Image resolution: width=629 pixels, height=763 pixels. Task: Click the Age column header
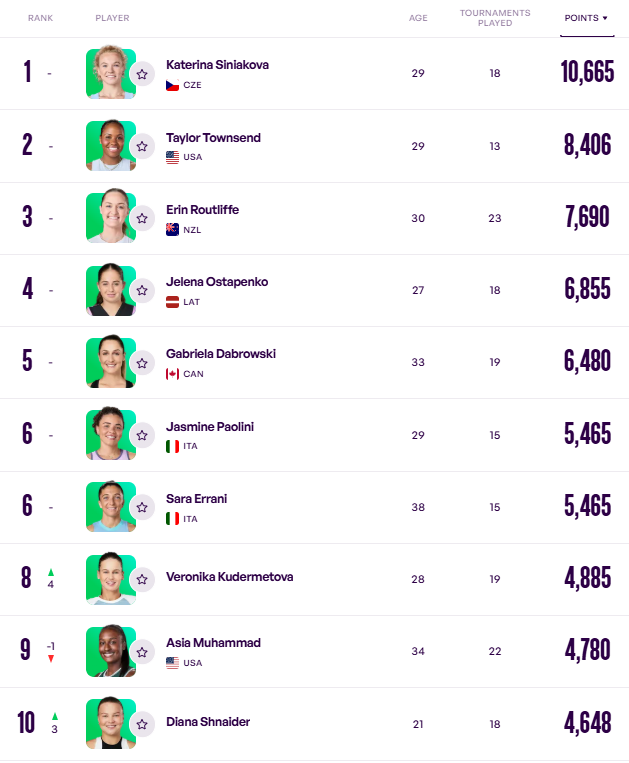(x=418, y=18)
